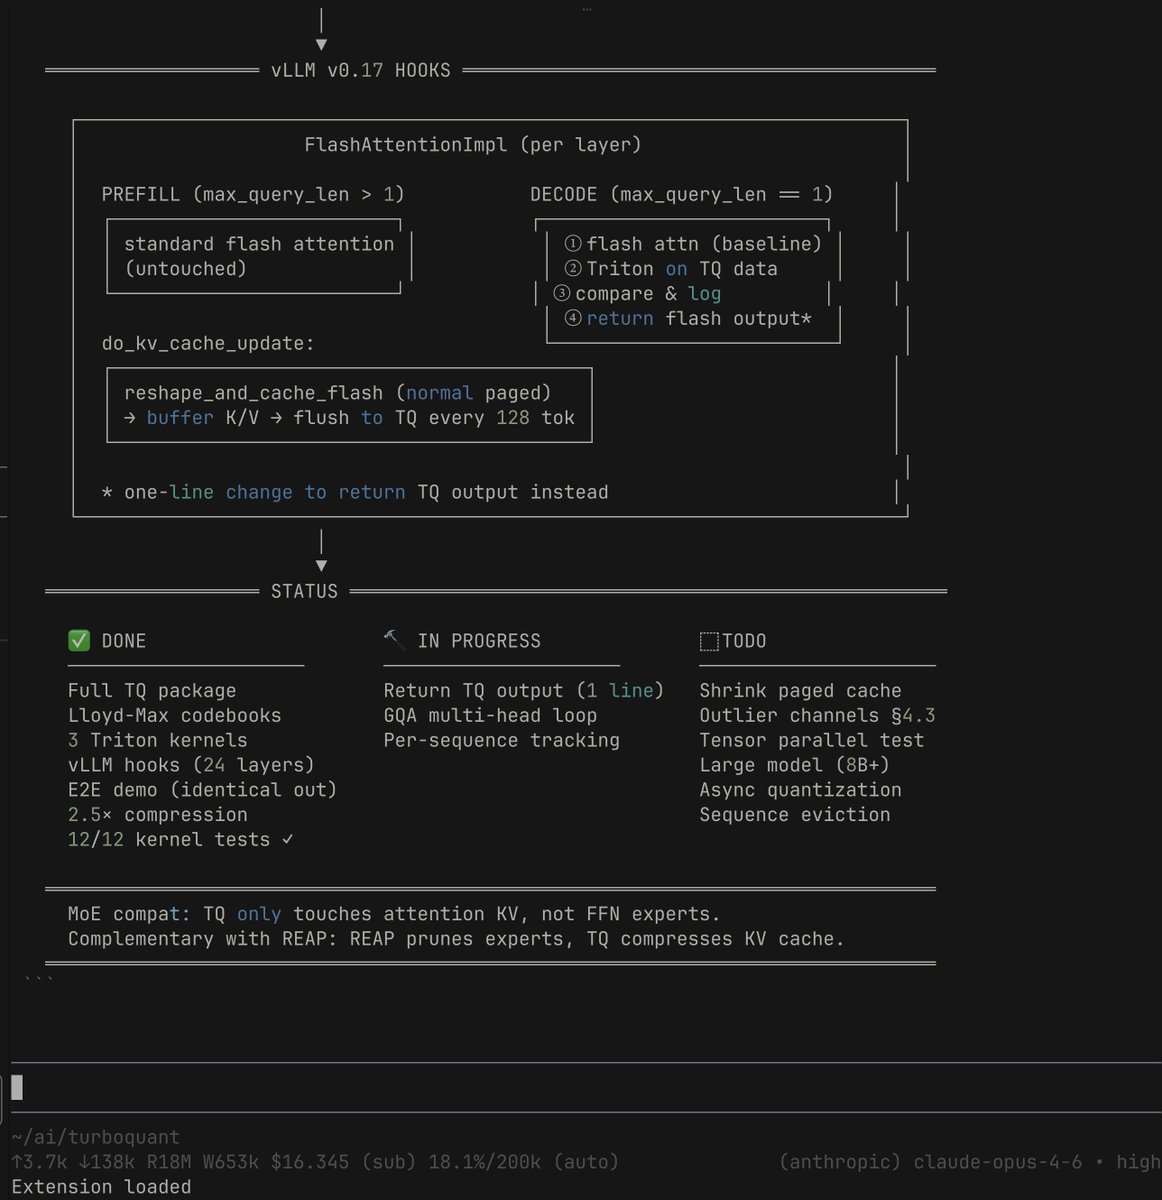
Task: Click 'W653k' cache write stat
Action: pos(231,1162)
